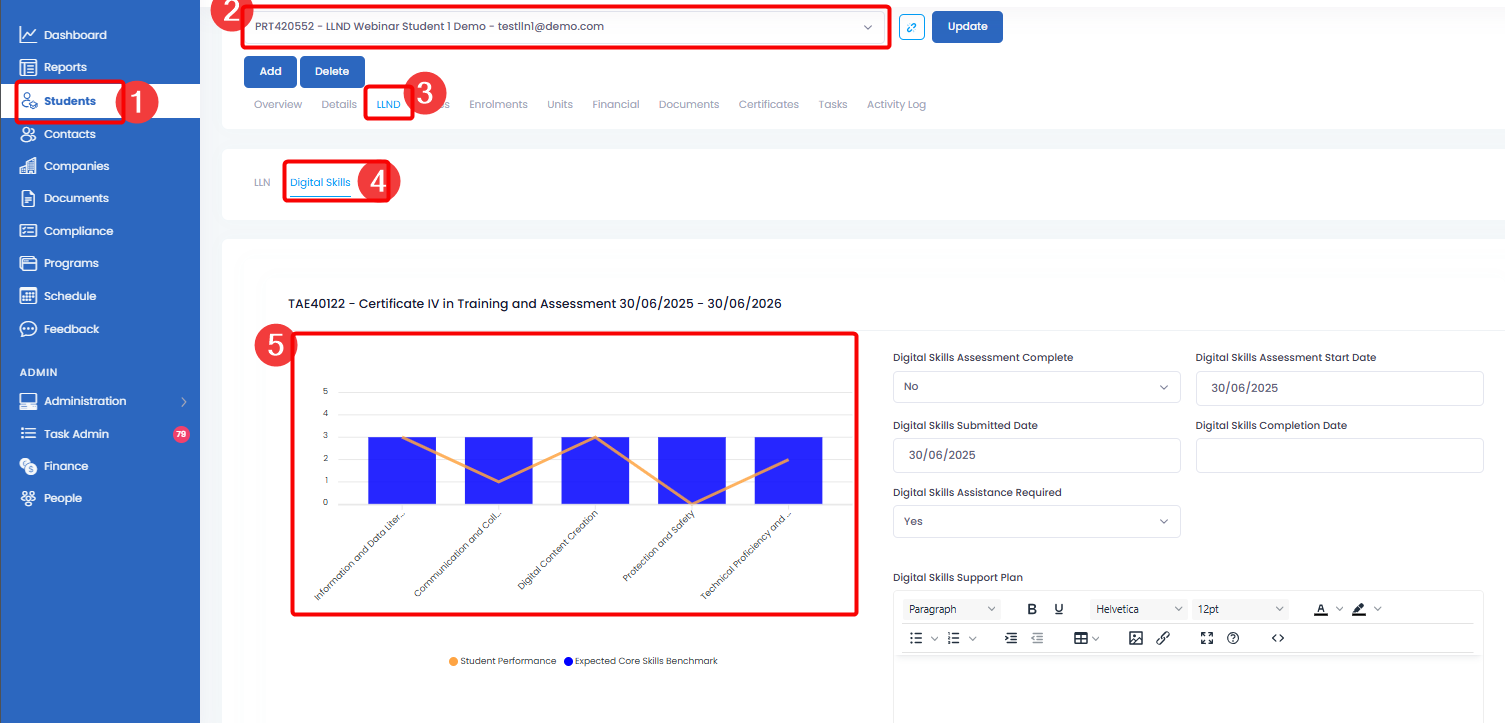This screenshot has height=723, width=1505.
Task: Switch to the LLN sub-tab
Action: 262,183
